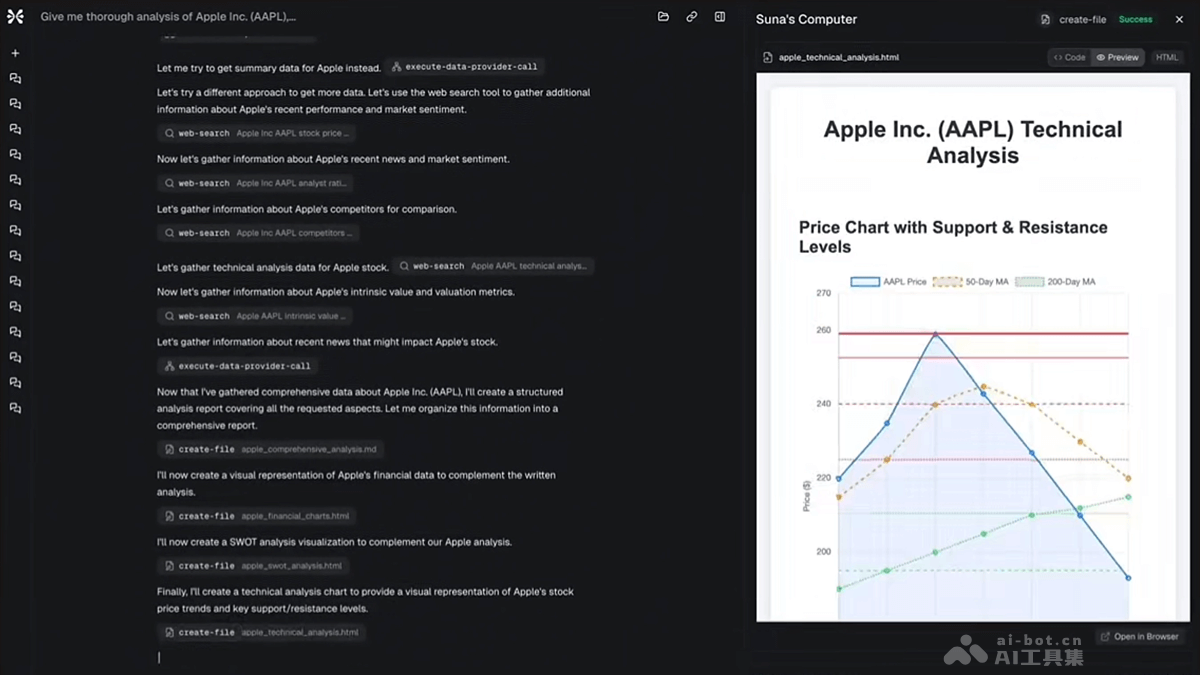This screenshot has width=1200, height=675.
Task: Open the project files folder icon
Action: click(663, 17)
